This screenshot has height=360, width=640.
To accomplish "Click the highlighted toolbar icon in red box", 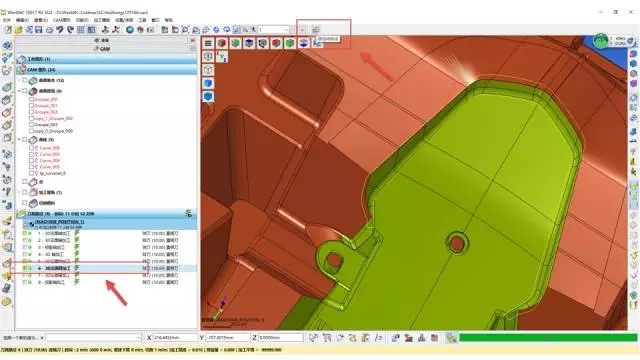I will point(315,30).
